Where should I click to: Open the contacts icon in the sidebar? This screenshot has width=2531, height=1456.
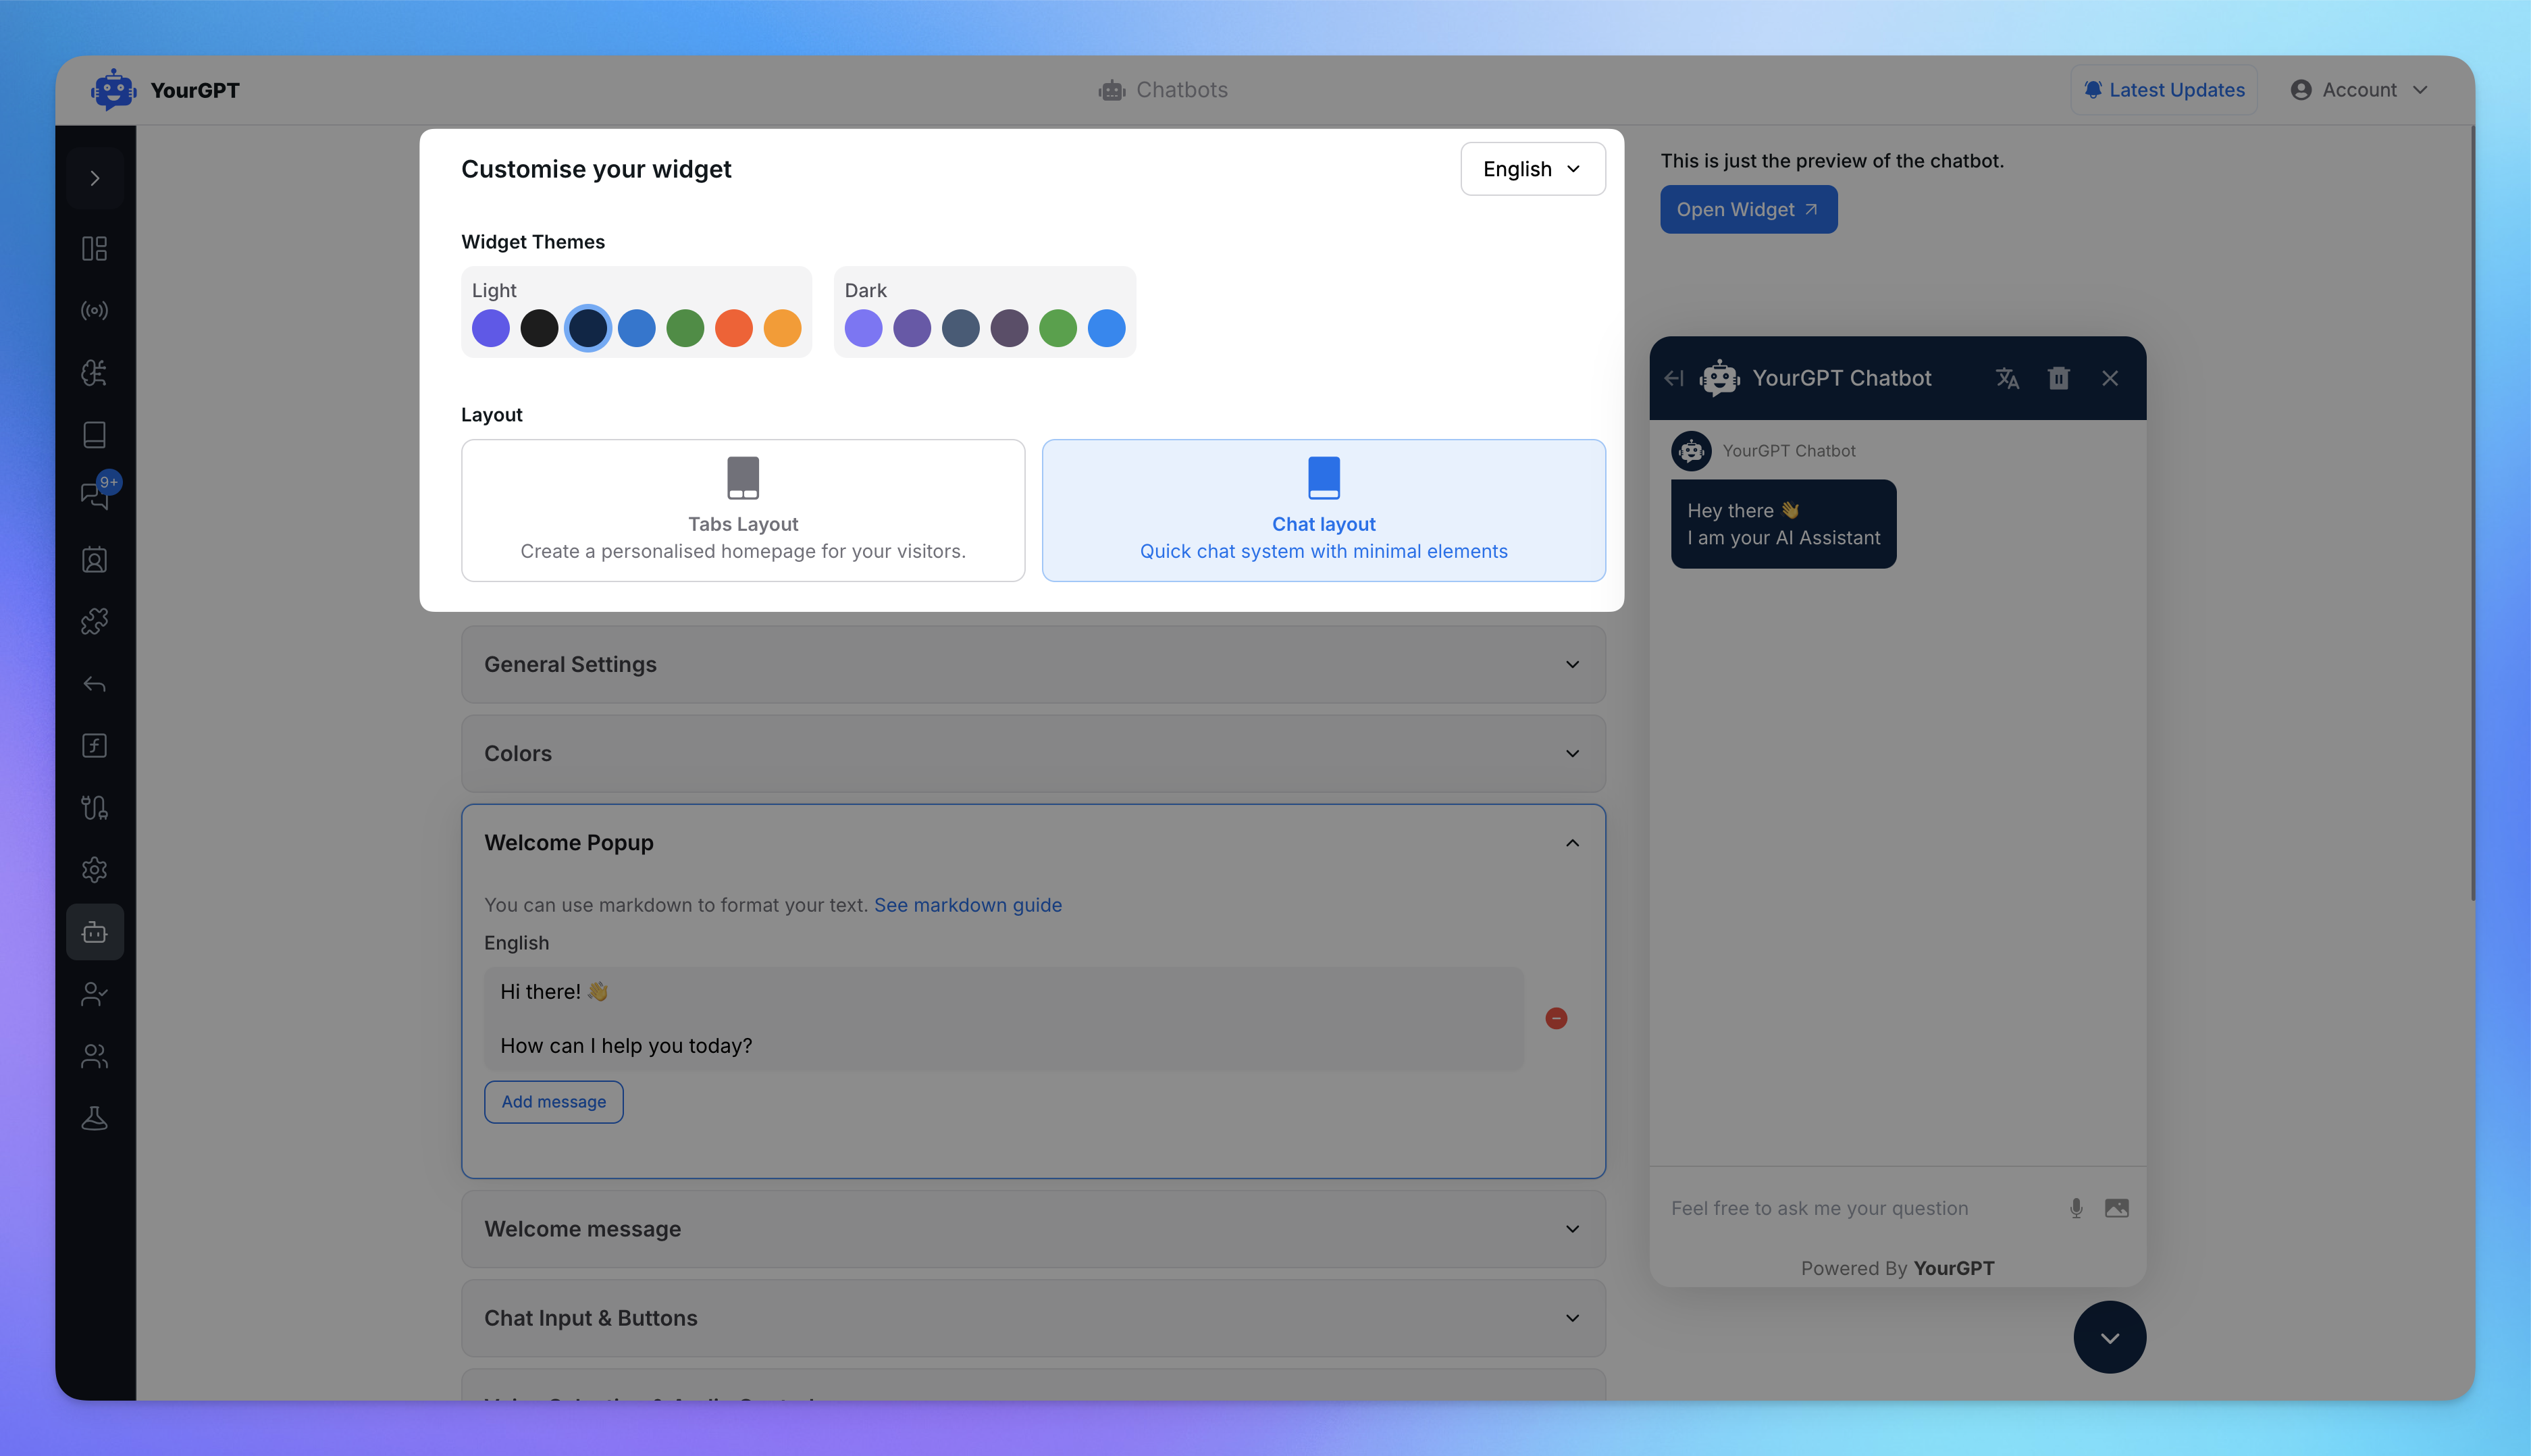click(95, 559)
